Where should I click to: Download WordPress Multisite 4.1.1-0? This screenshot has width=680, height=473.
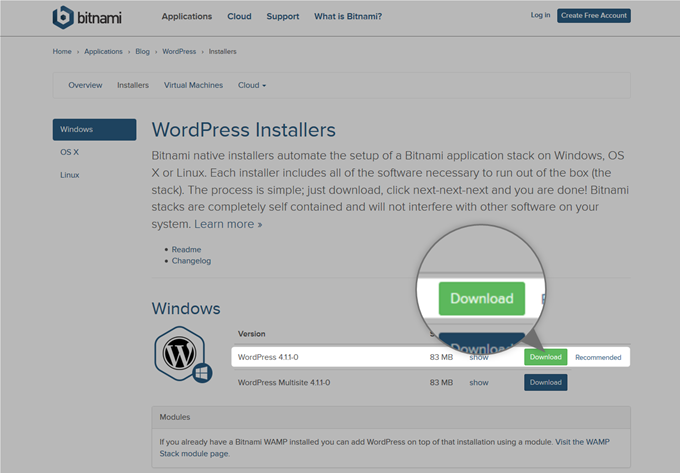pos(546,382)
